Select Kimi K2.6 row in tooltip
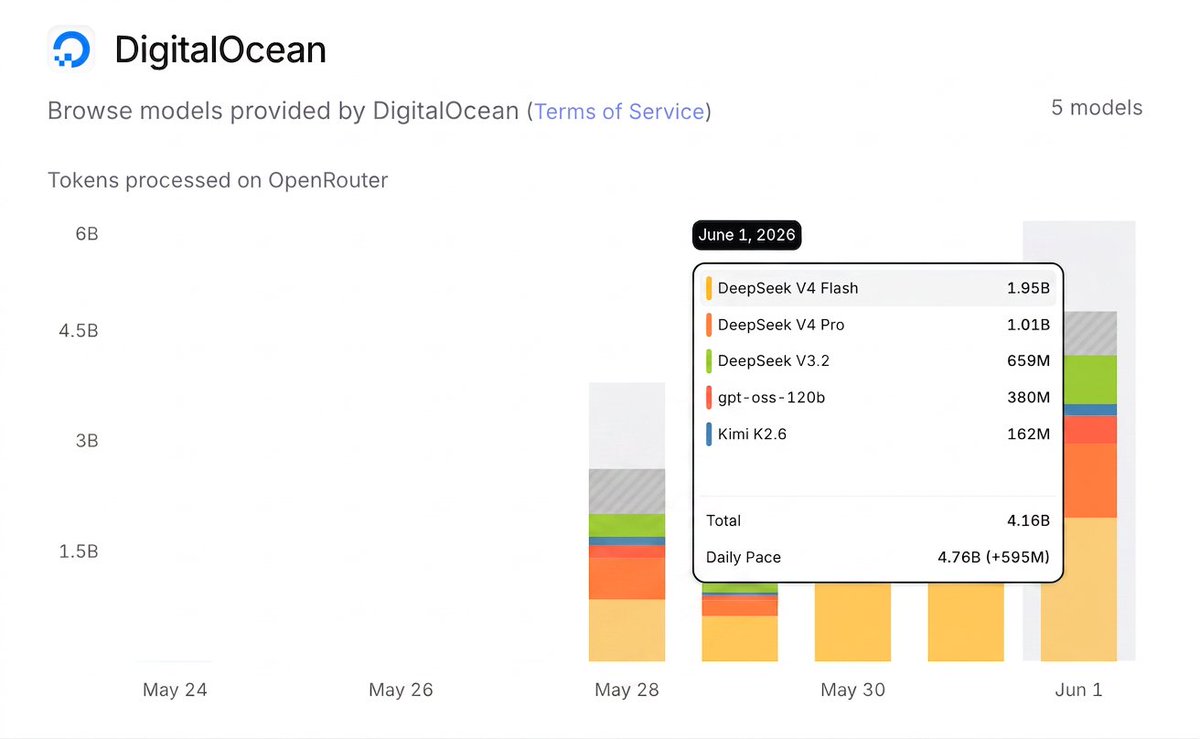This screenshot has width=1200, height=739. click(878, 434)
